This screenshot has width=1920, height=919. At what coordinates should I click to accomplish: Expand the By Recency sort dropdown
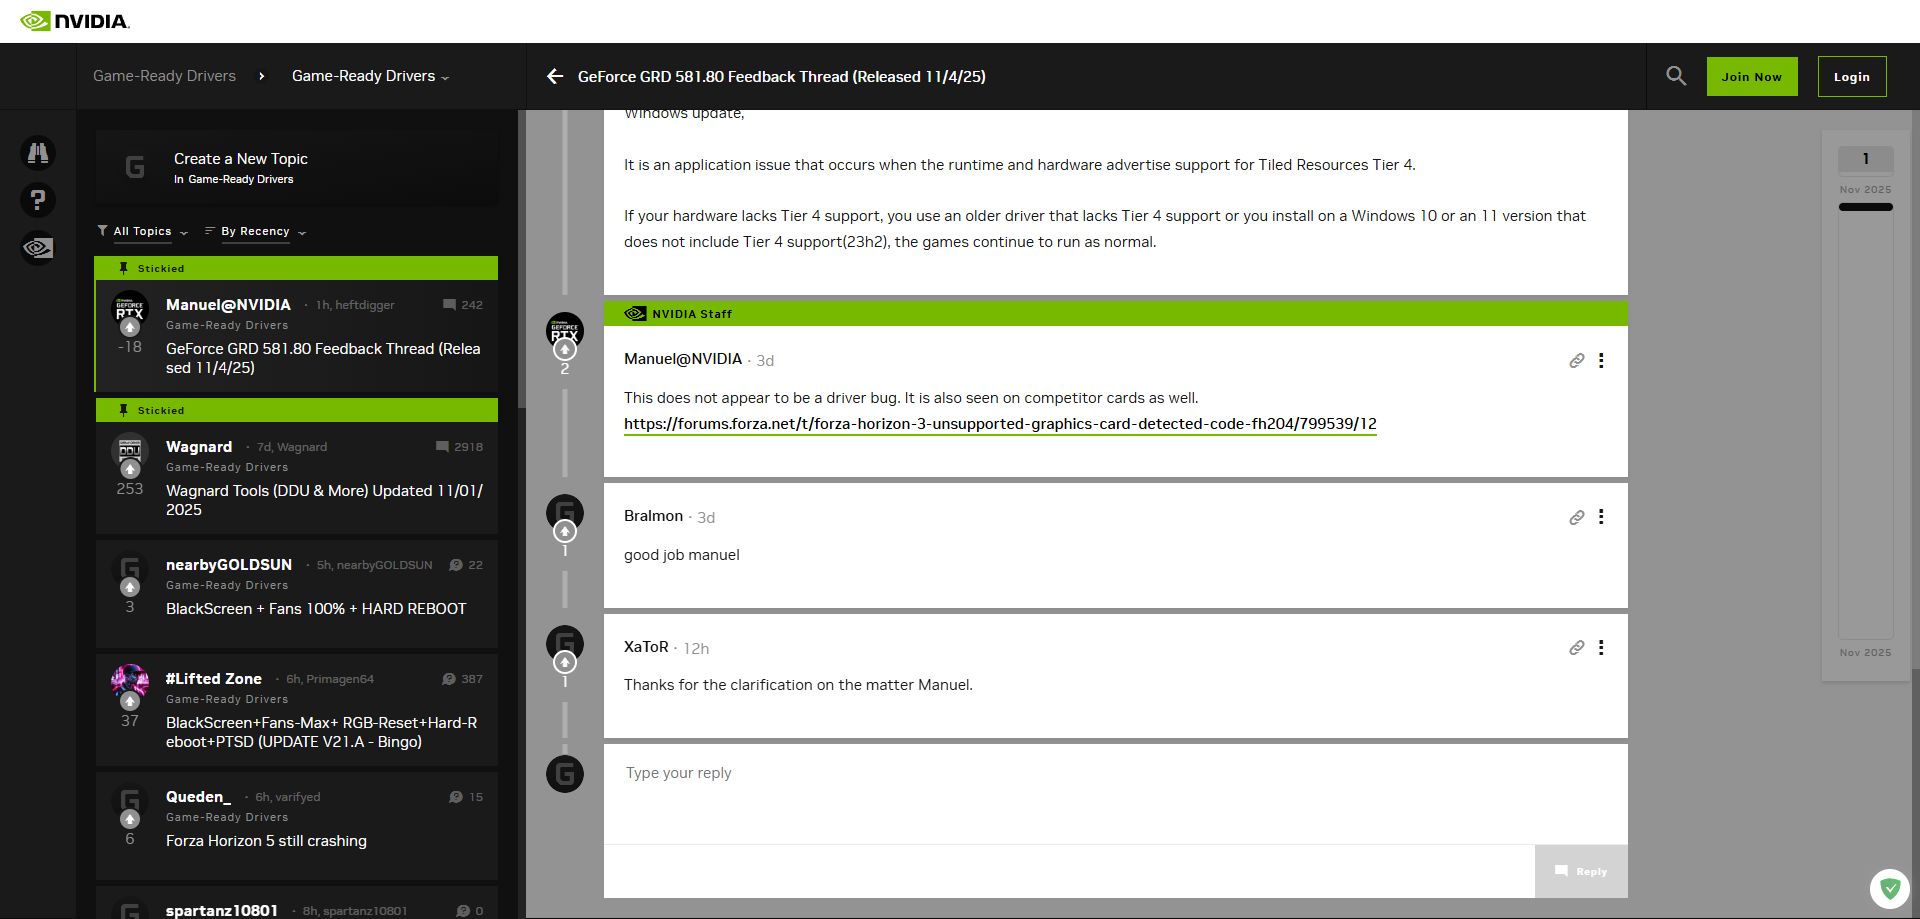(x=256, y=231)
